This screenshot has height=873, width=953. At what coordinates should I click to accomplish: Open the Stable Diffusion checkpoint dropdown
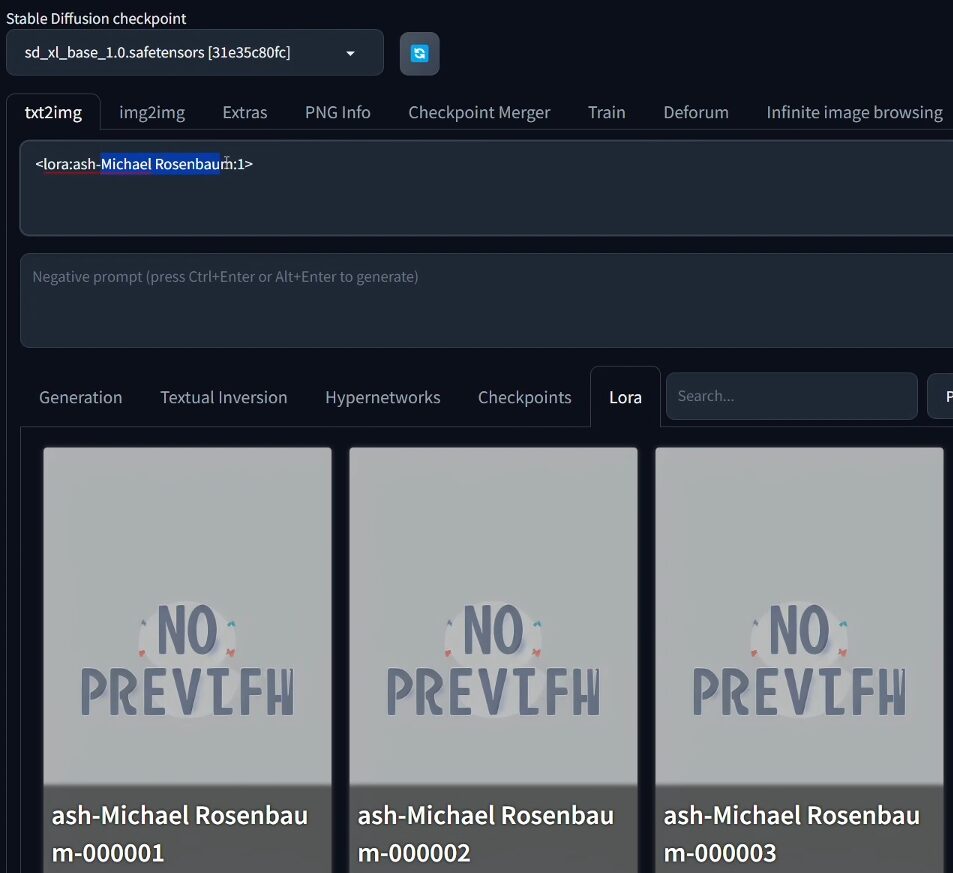(x=194, y=53)
